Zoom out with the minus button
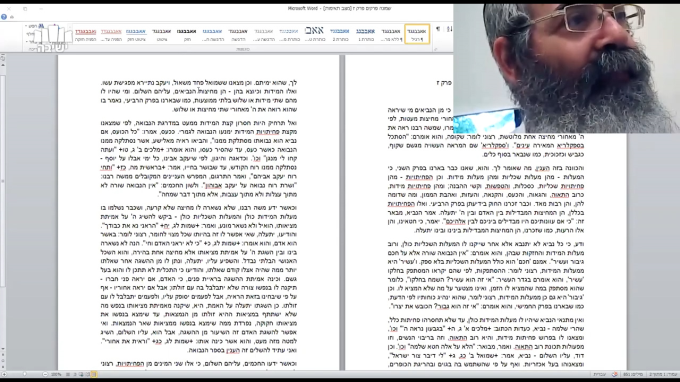 [x=45, y=374]
